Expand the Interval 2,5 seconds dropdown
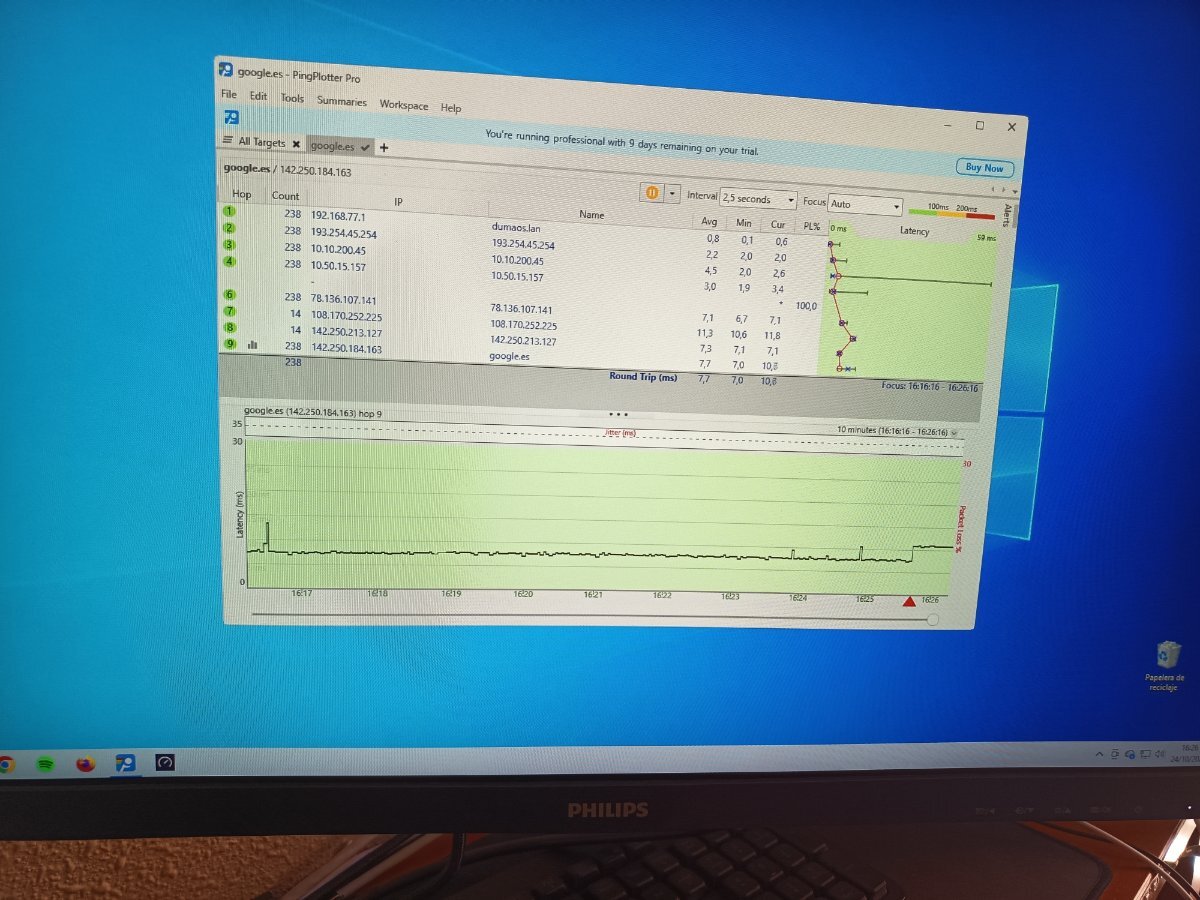Viewport: 1200px width, 900px height. point(790,200)
